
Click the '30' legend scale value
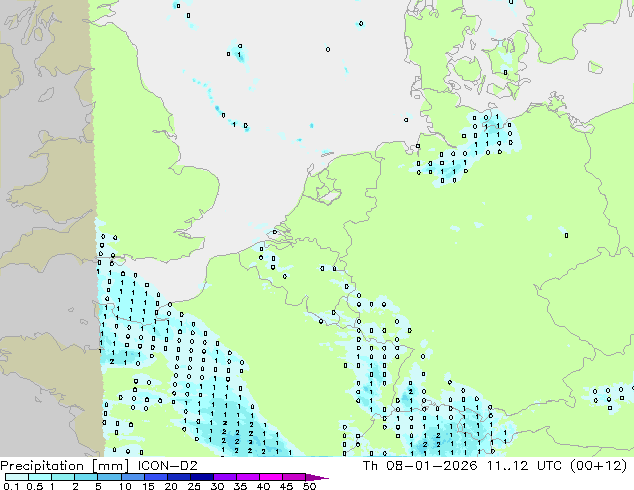(x=217, y=486)
